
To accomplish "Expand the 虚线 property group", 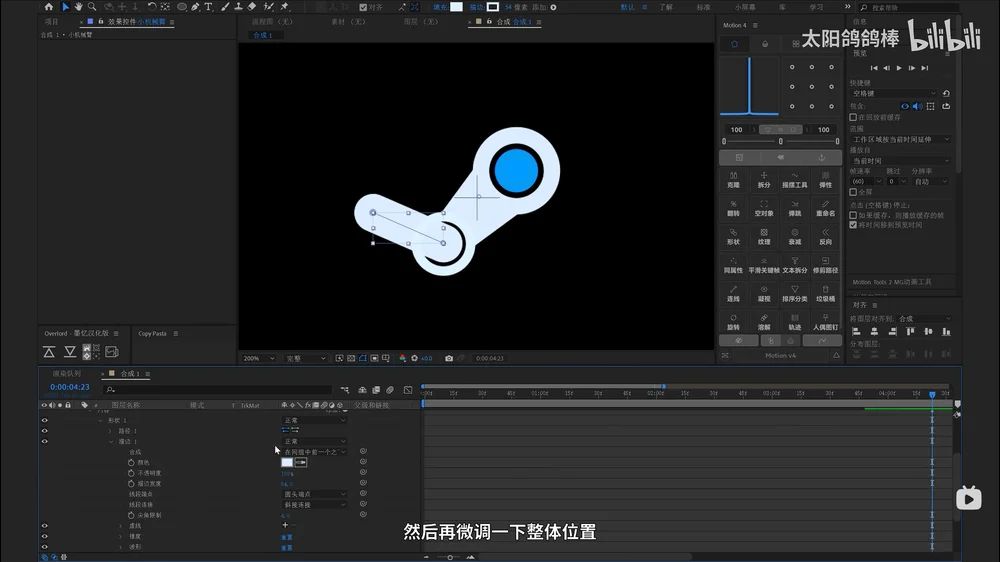I will [x=121, y=526].
